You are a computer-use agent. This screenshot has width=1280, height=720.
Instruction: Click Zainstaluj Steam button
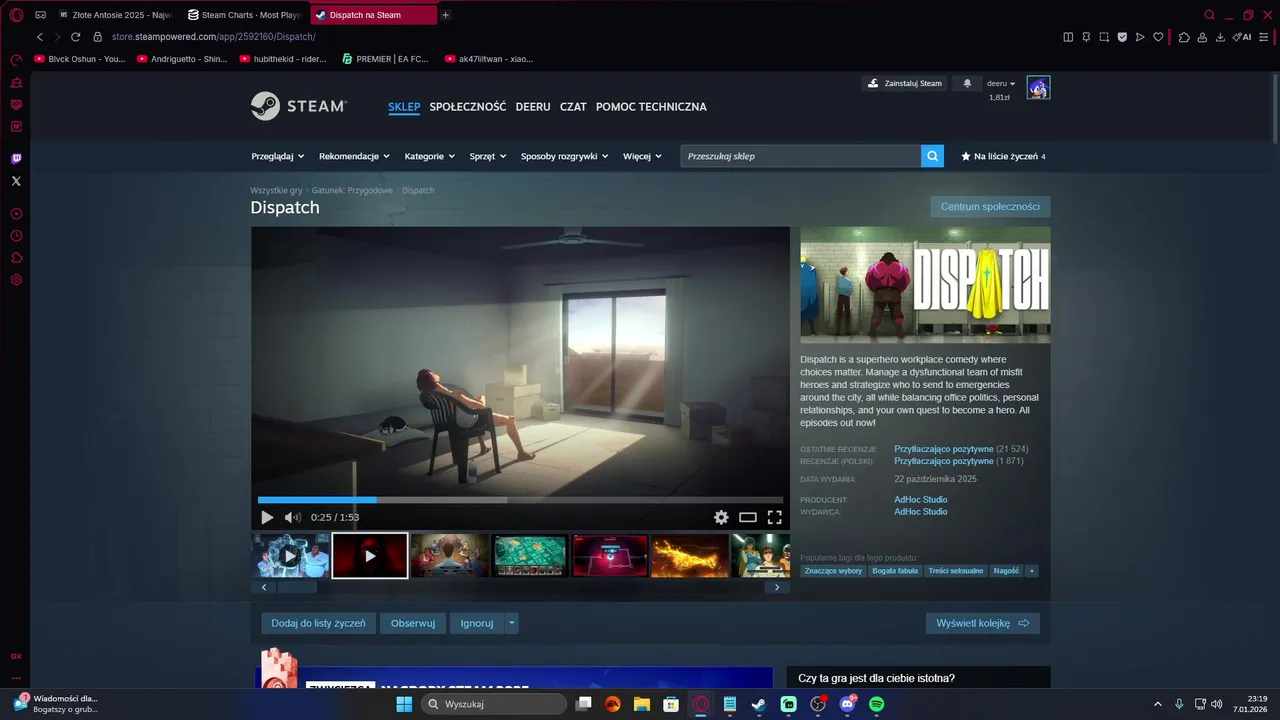point(904,83)
